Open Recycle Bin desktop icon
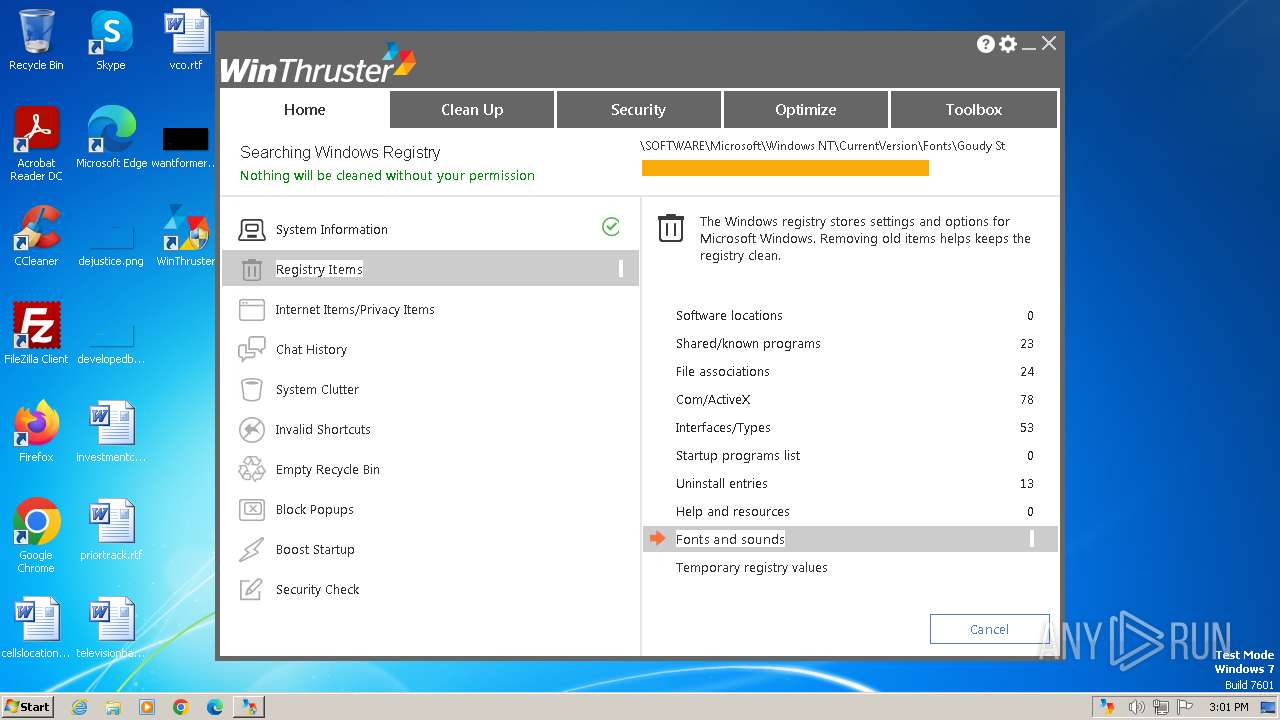 coord(36,41)
